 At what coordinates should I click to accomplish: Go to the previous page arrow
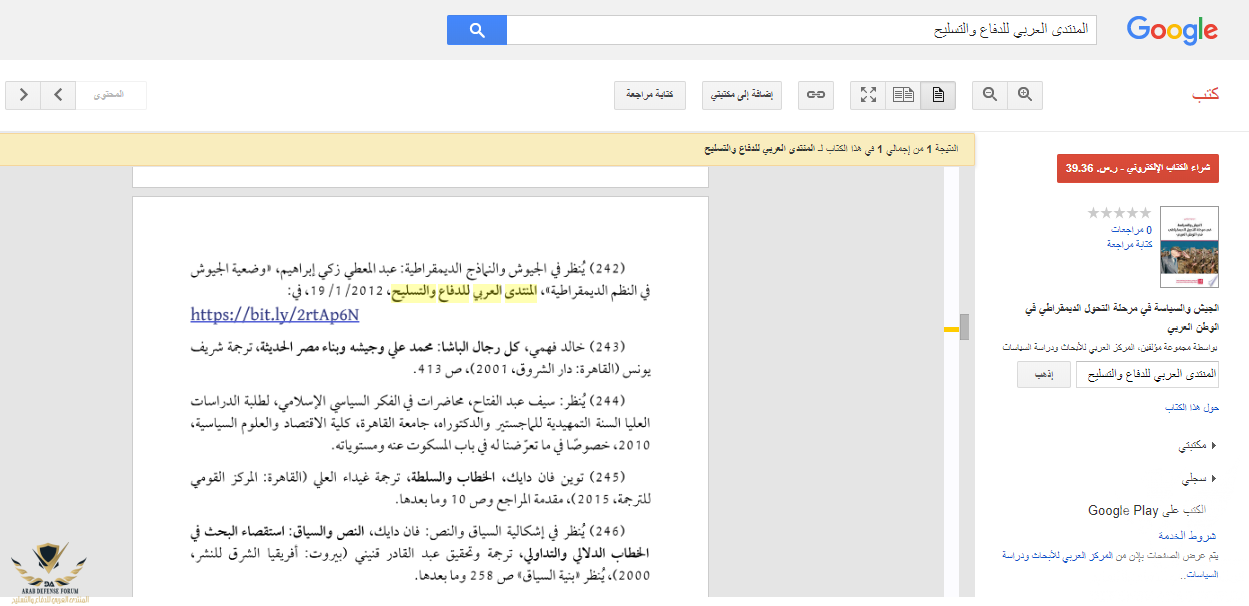pos(58,95)
